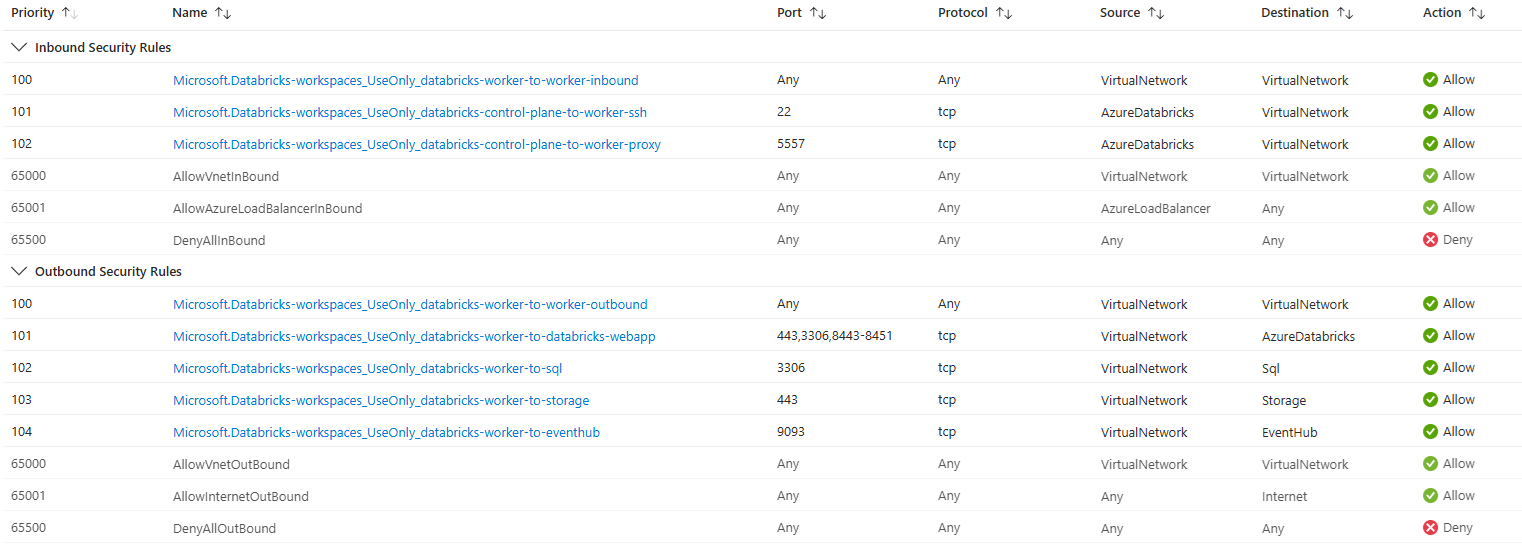Click the red Deny icon for DenyAllInBound
Image resolution: width=1522 pixels, height=547 pixels.
click(x=1430, y=240)
